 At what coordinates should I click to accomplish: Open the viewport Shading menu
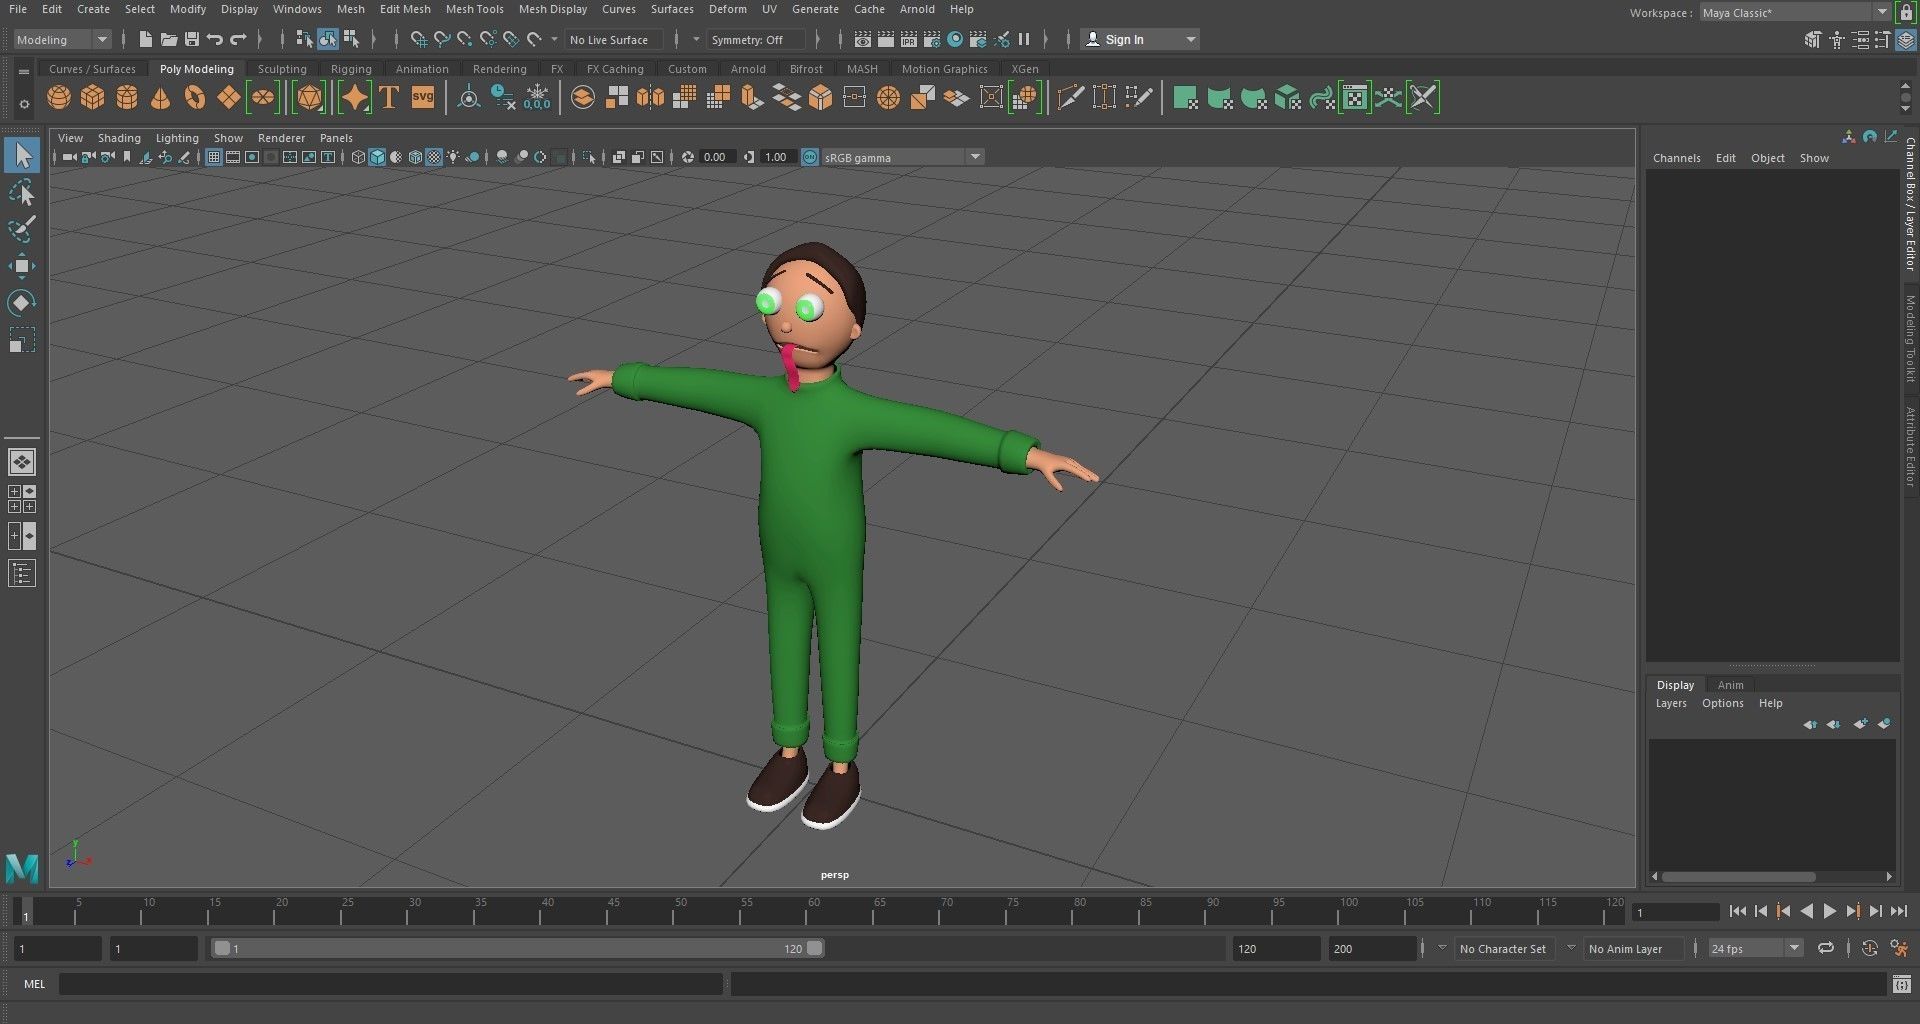click(x=119, y=138)
